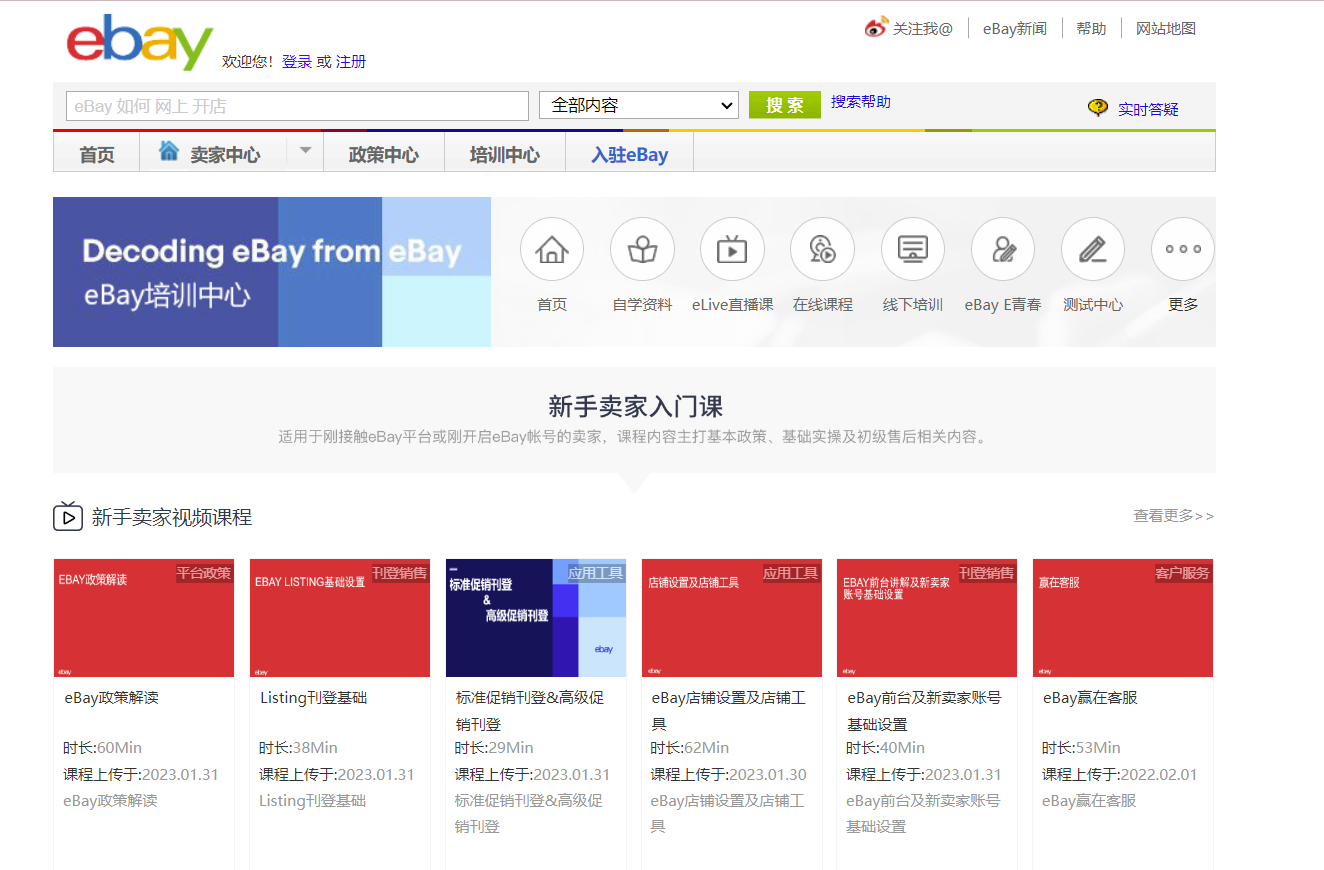Click the 实时答疑 question mark icon
The width and height of the screenshot is (1324, 870).
point(1097,106)
